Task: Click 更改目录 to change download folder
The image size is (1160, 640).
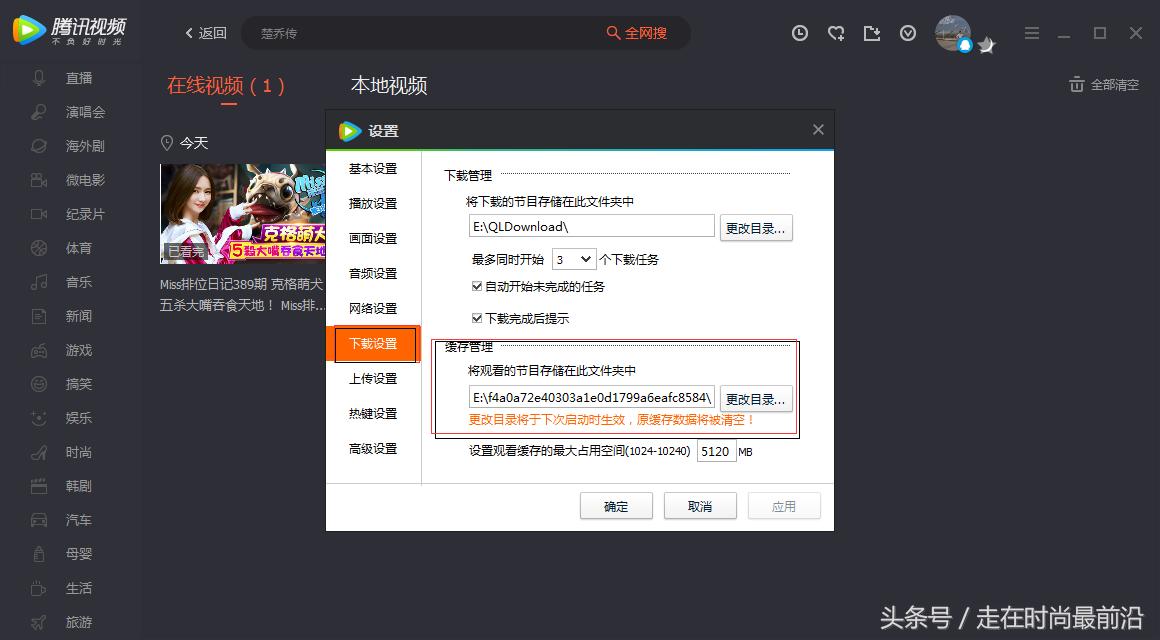Action: [756, 227]
